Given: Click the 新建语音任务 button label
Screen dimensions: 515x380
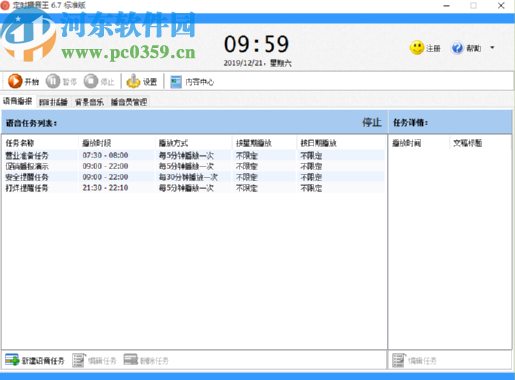Looking at the screenshot, I should point(43,361).
